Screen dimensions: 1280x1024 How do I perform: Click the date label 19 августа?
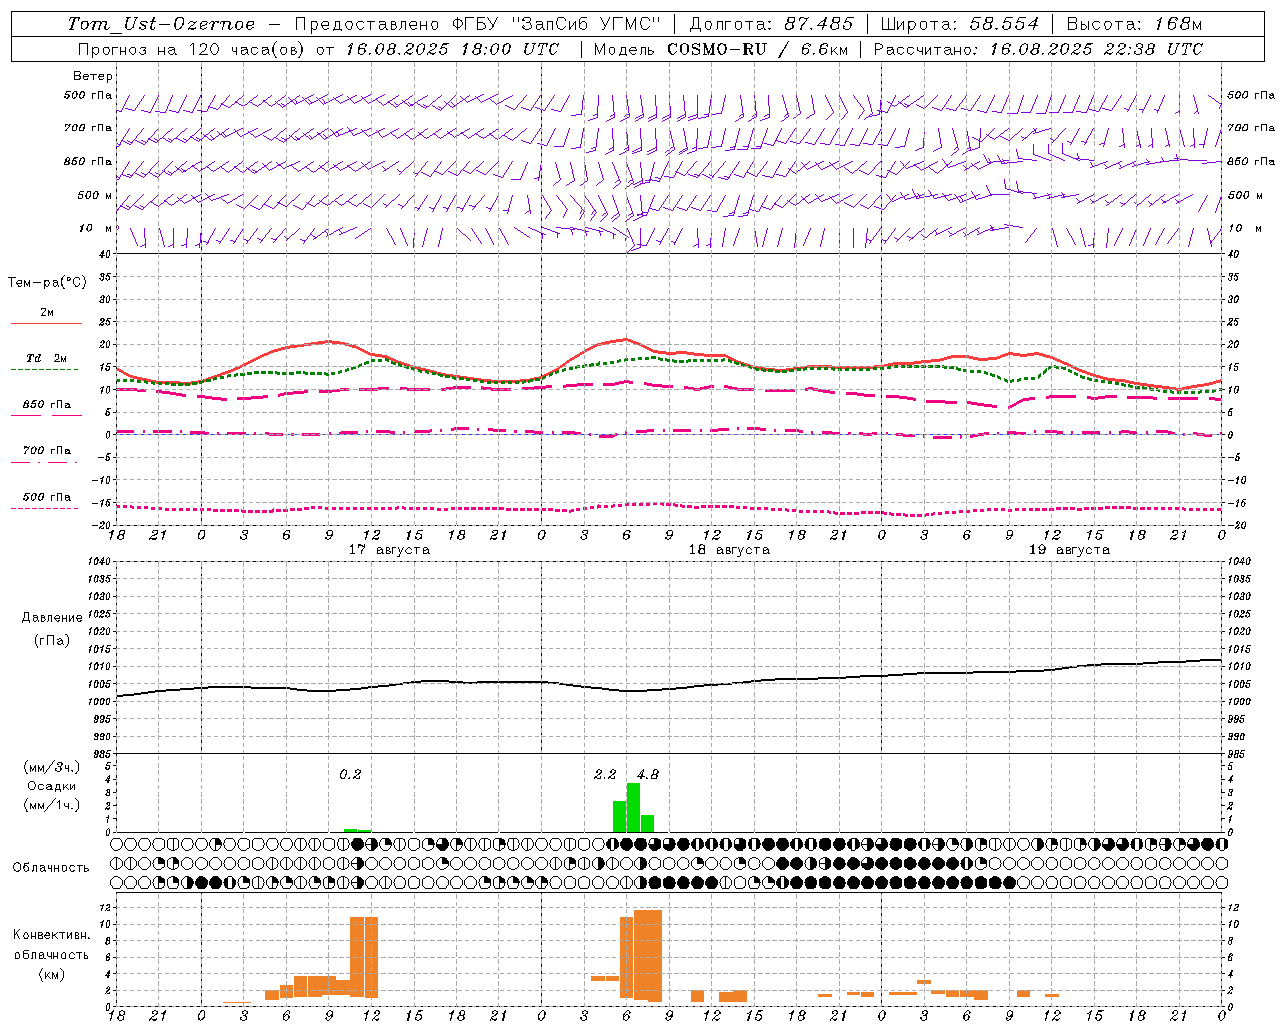pos(1069,550)
